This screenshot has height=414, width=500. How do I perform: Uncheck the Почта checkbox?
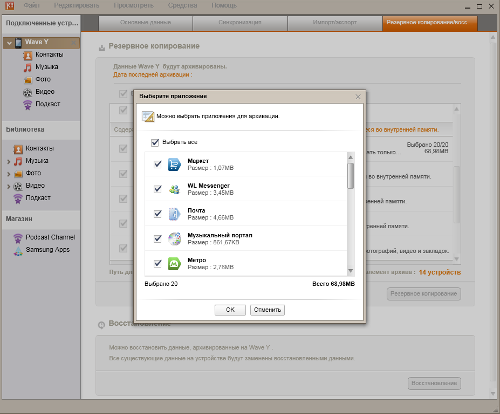pyautogui.click(x=158, y=214)
